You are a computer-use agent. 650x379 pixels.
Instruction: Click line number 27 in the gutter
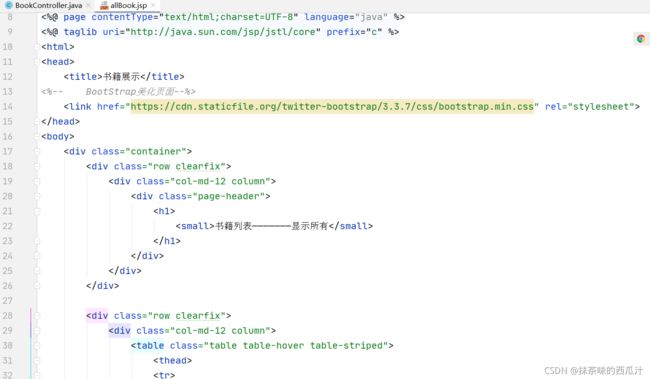tap(7, 301)
